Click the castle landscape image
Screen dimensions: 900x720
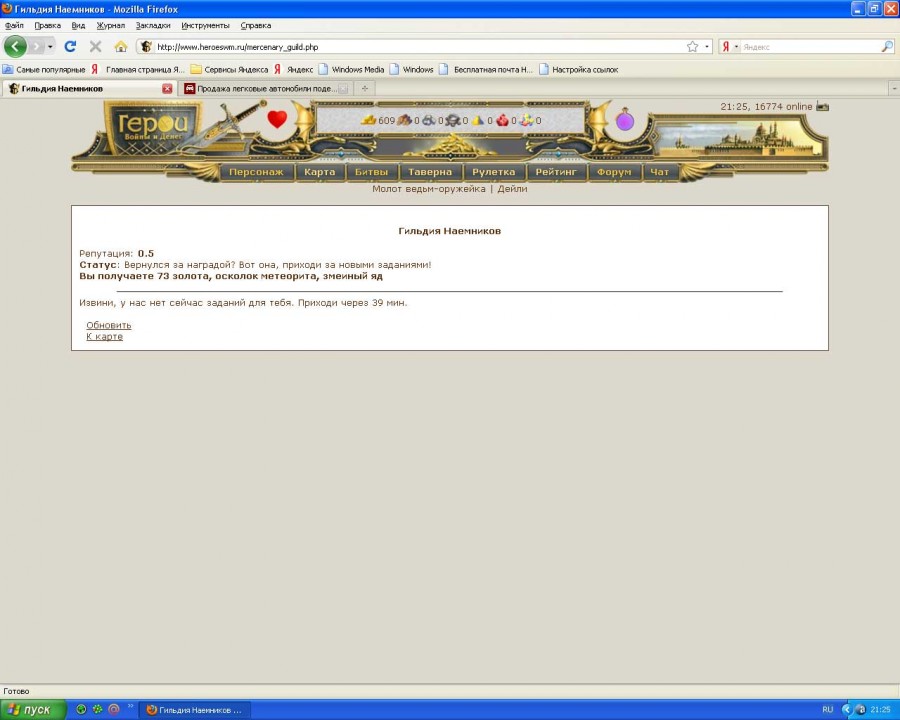pyautogui.click(x=738, y=138)
